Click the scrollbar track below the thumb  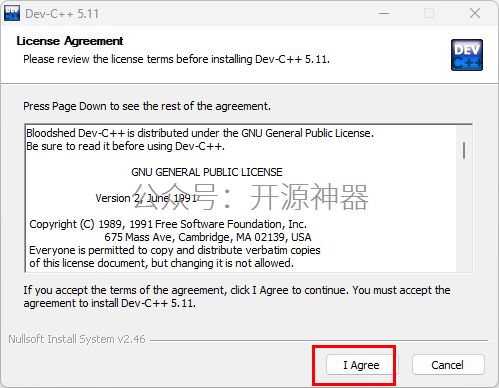tap(464, 215)
